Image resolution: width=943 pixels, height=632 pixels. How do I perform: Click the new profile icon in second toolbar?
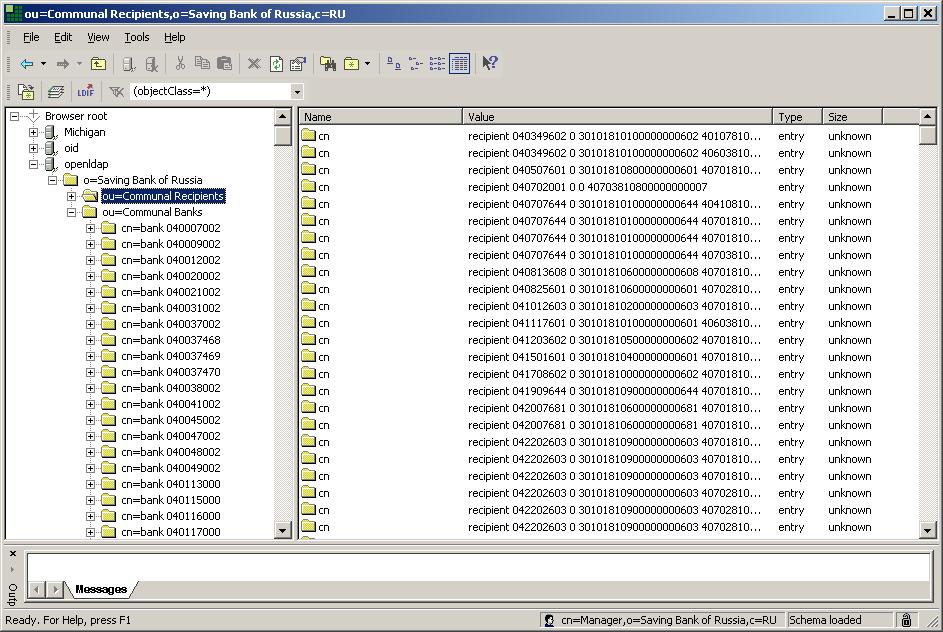(x=26, y=91)
